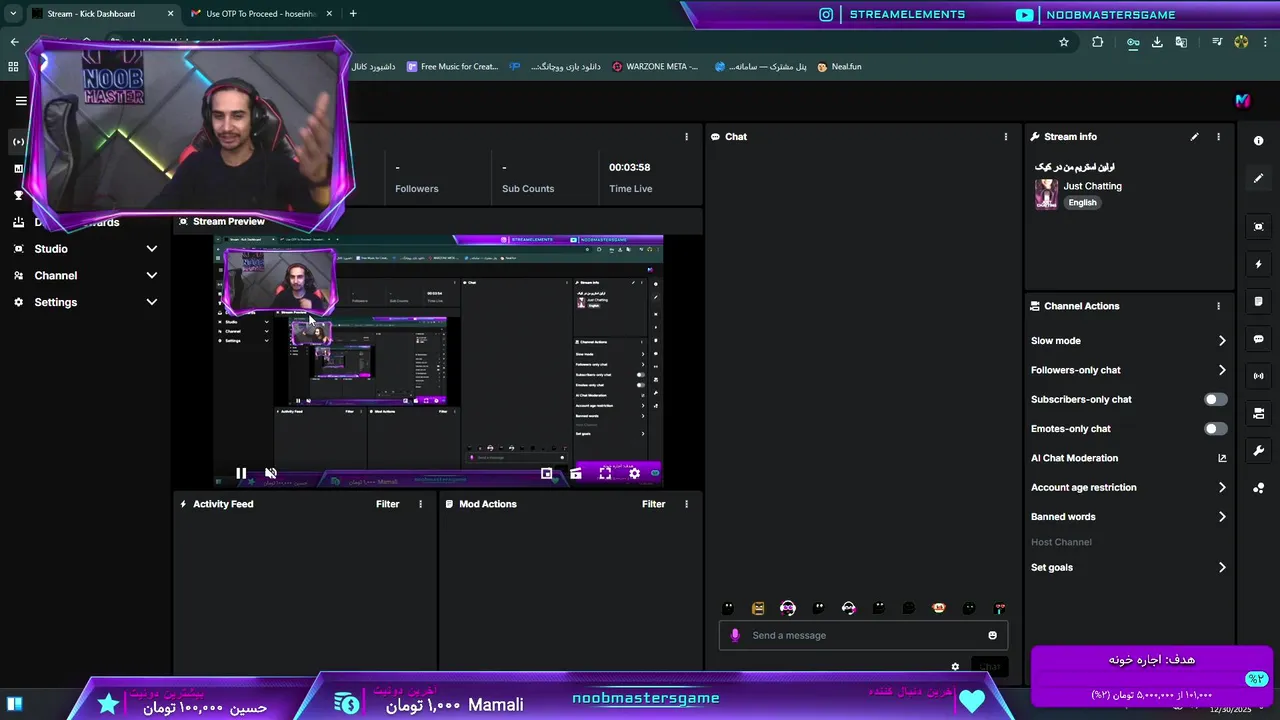Open the stats panel three-dot menu
Screen dimensions: 1280x720
point(686,137)
